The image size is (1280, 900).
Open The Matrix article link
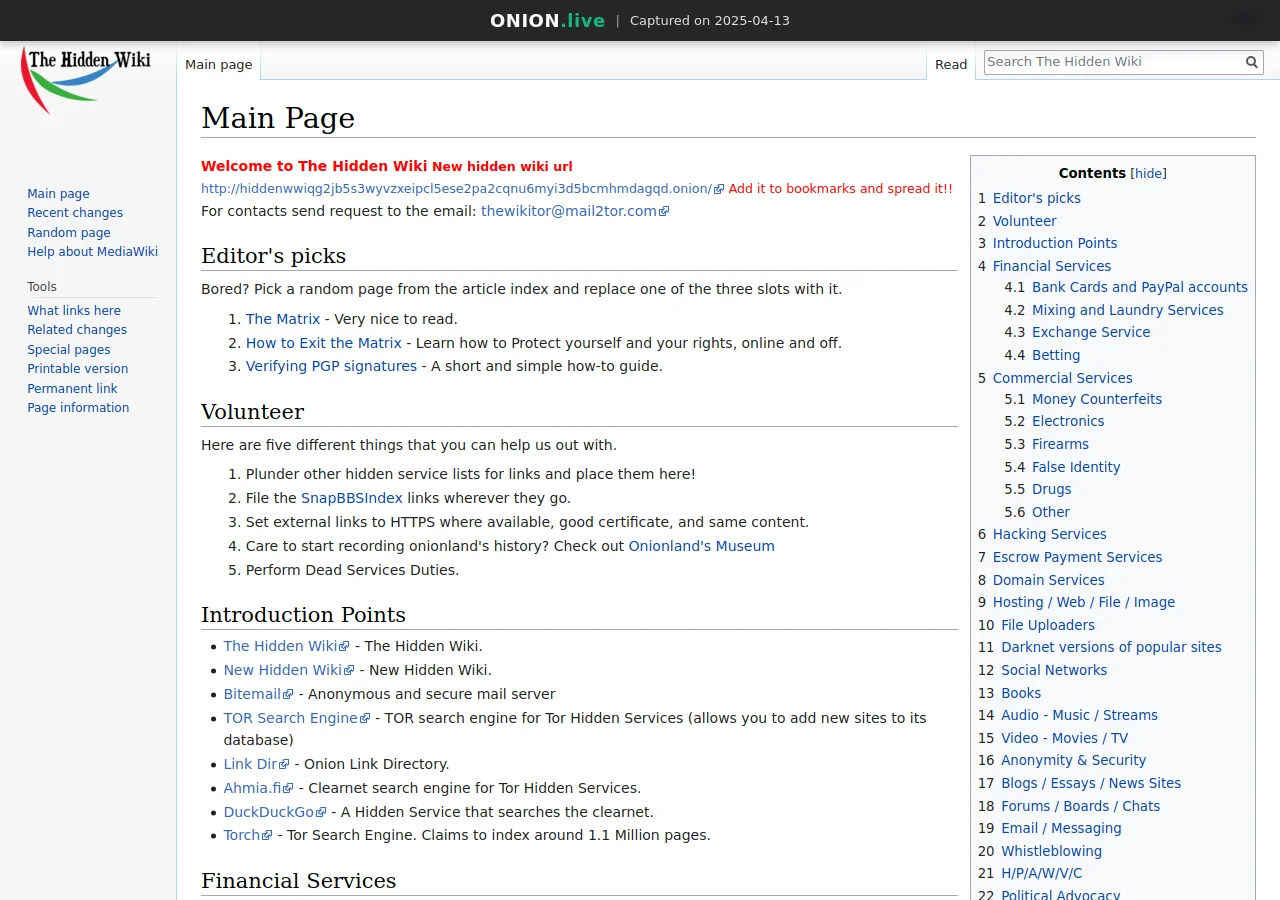click(x=283, y=318)
